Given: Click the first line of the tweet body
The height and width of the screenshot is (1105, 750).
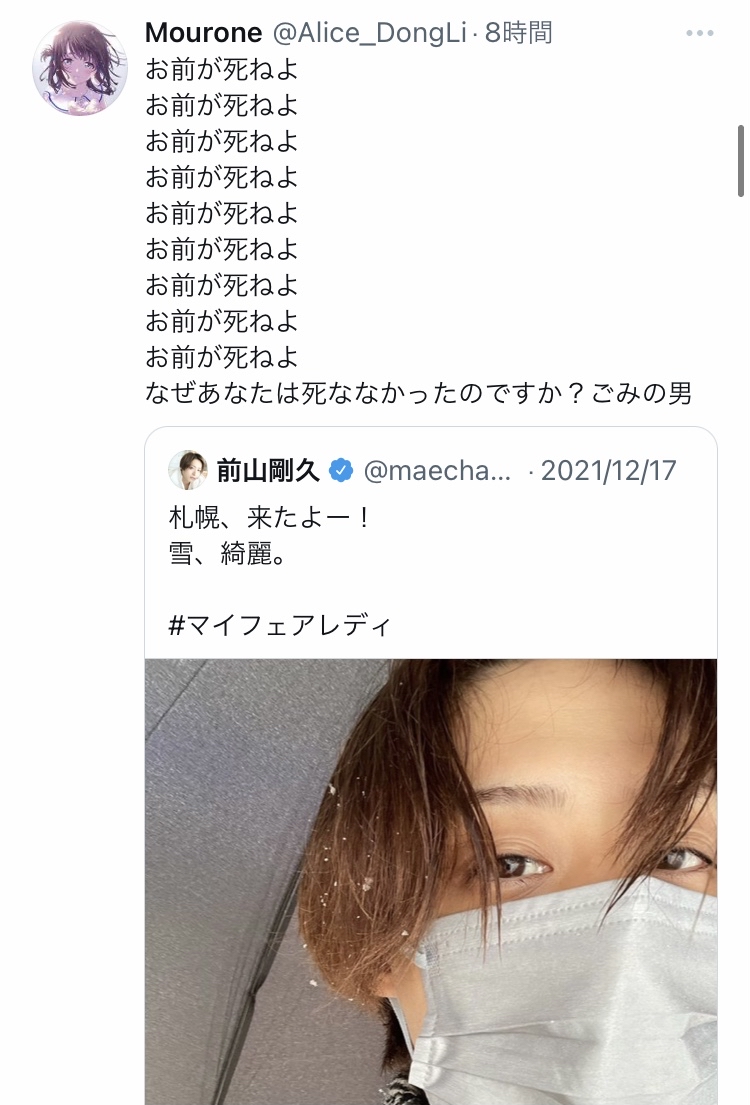Looking at the screenshot, I should click(222, 69).
